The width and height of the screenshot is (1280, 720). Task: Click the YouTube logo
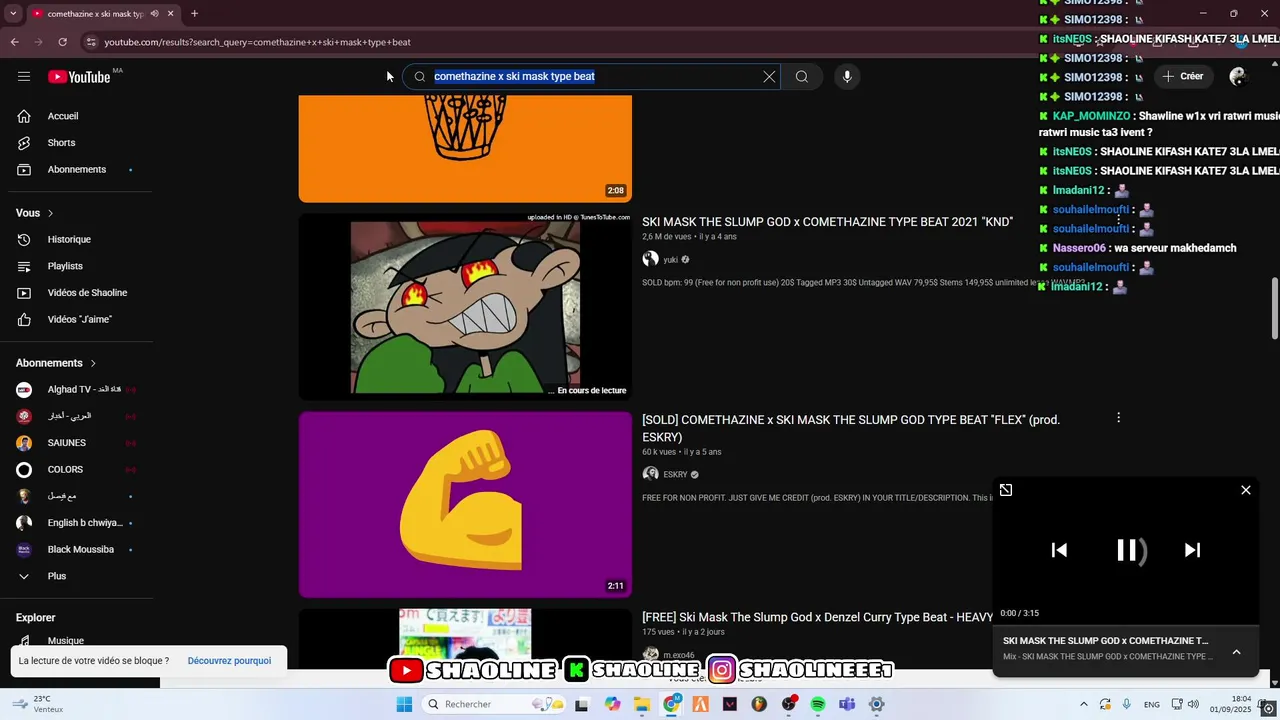[x=79, y=77]
